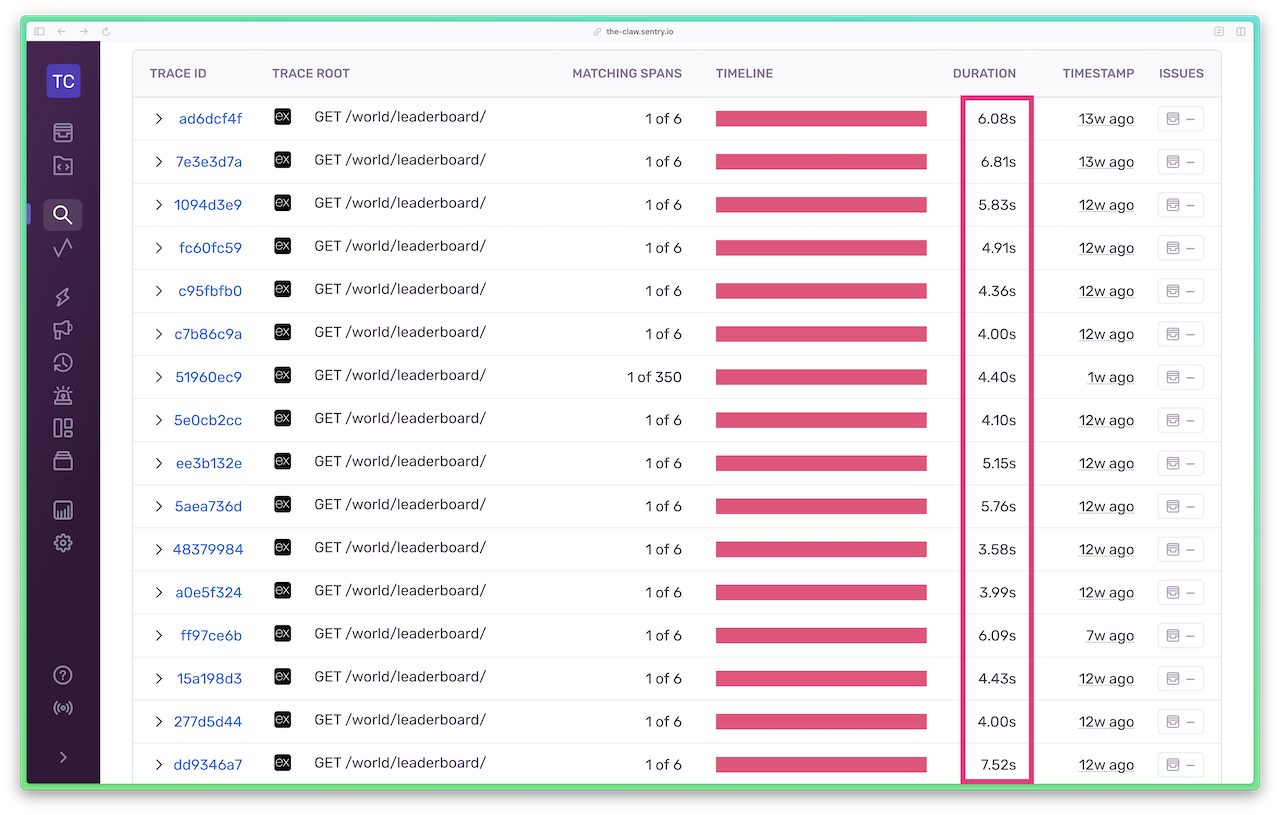This screenshot has width=1280, height=815.
Task: Open What's New broadcast icon
Action: tap(63, 708)
